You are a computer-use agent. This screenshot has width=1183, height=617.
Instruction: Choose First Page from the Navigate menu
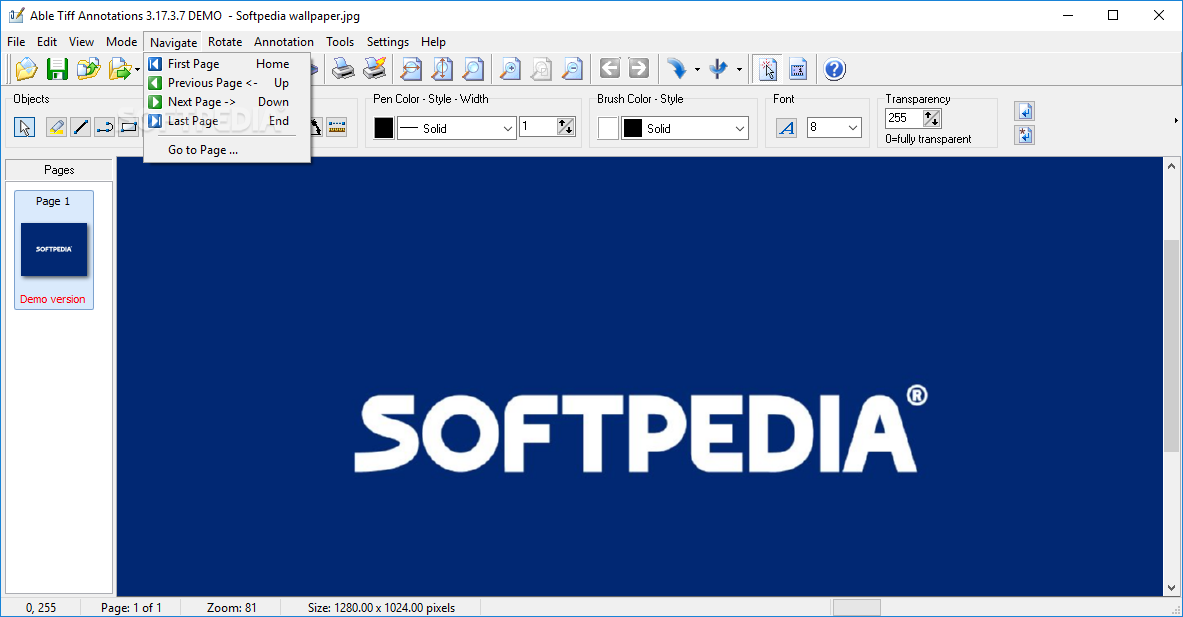(x=227, y=64)
